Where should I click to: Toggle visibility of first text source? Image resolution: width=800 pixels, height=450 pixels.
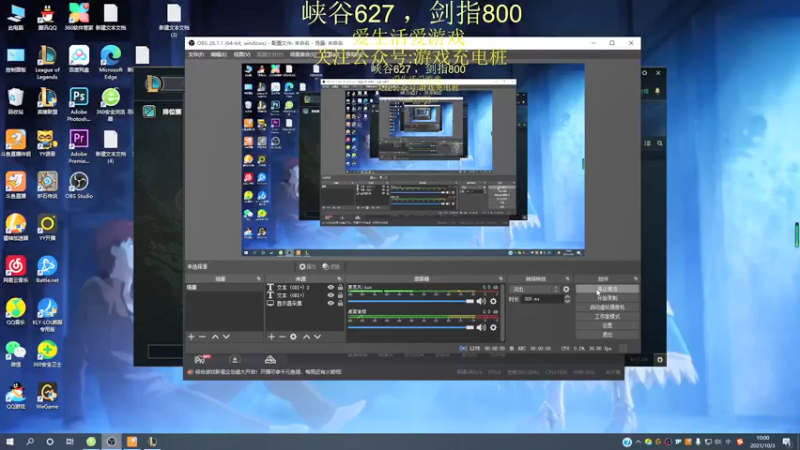coord(331,287)
